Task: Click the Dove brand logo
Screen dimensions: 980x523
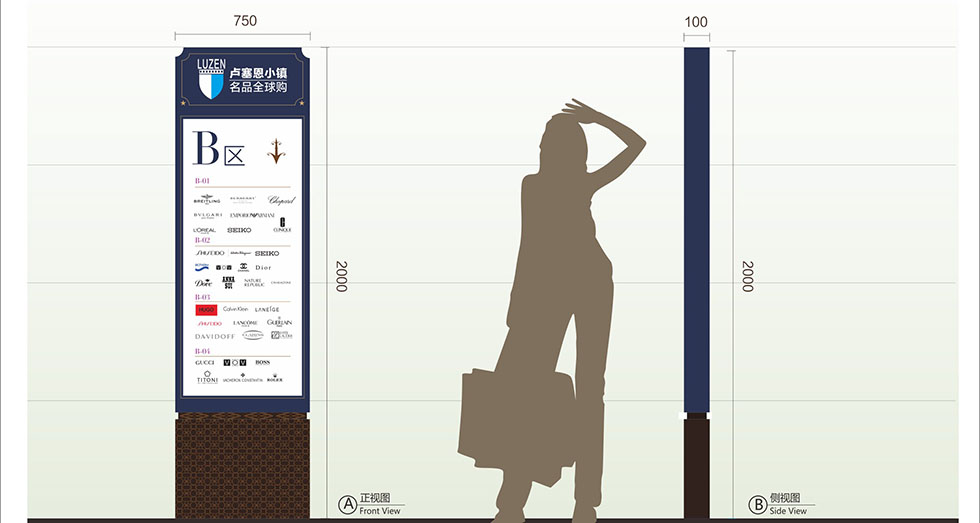Action: coord(203,283)
